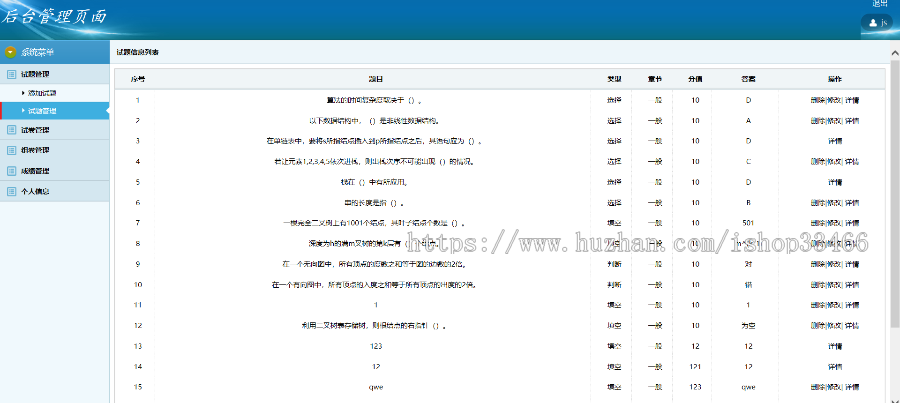
Task: Click 详情 in row 6
Action: click(852, 203)
